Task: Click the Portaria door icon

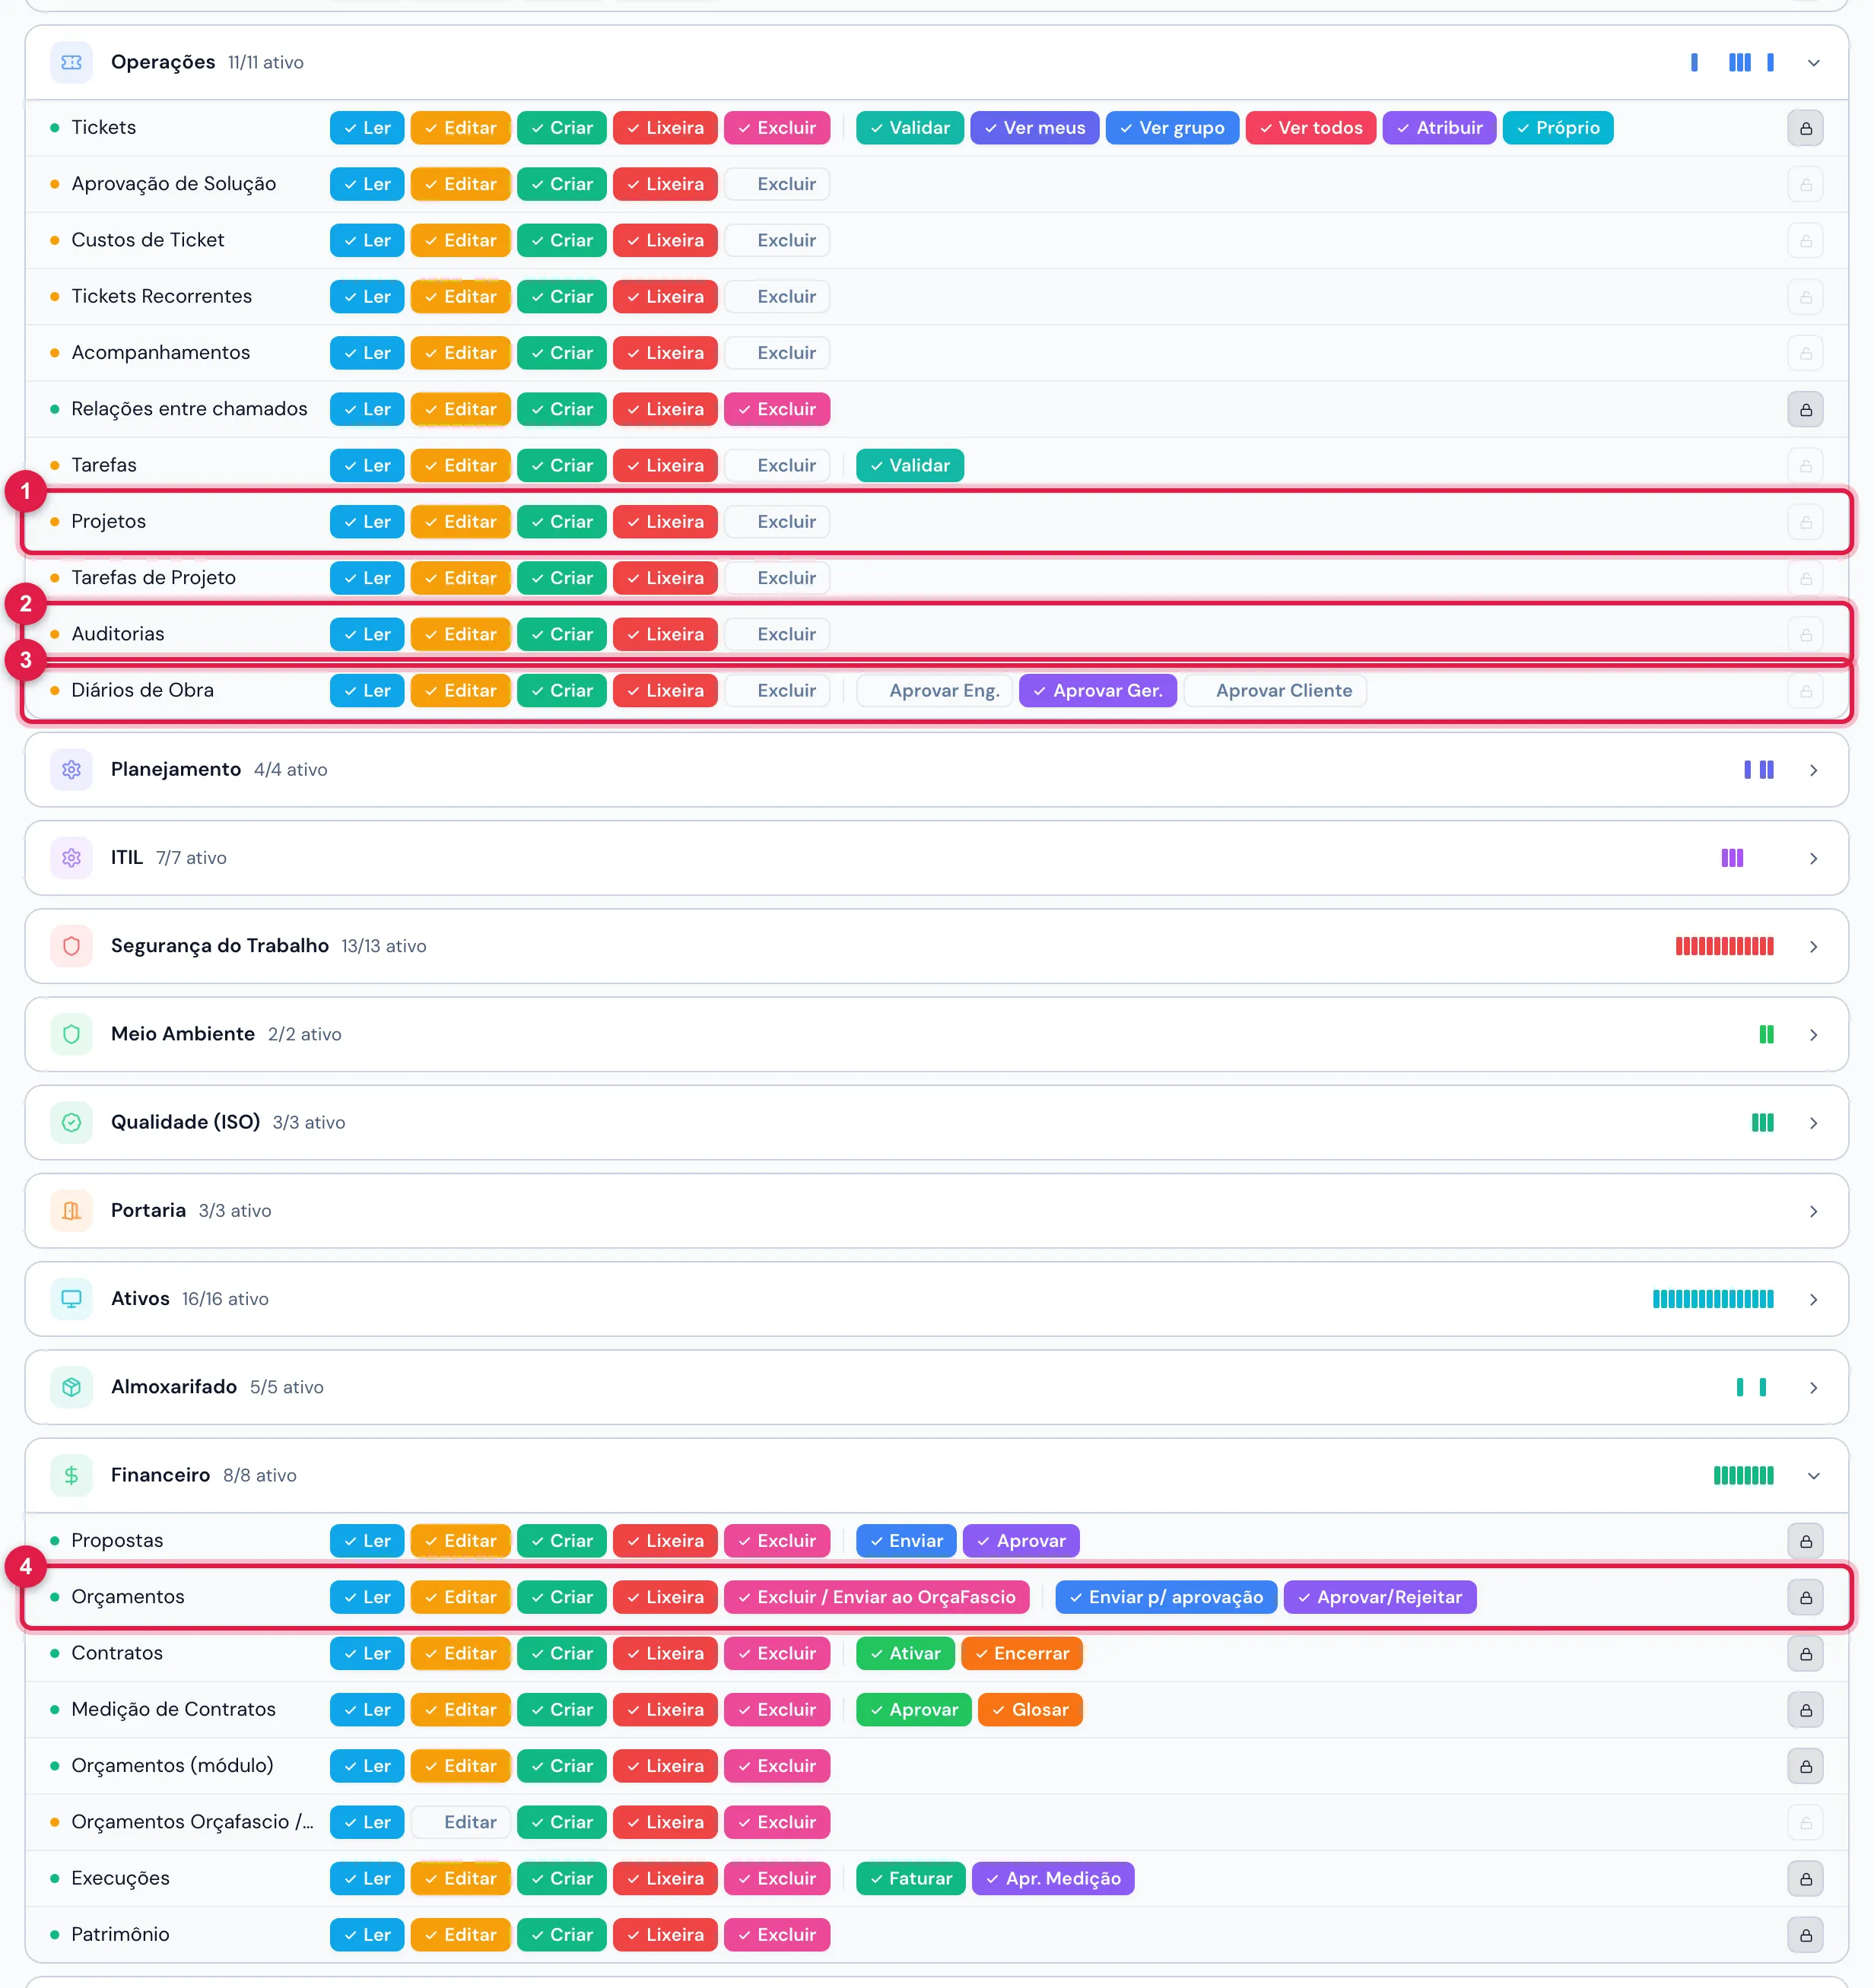Action: tap(71, 1211)
